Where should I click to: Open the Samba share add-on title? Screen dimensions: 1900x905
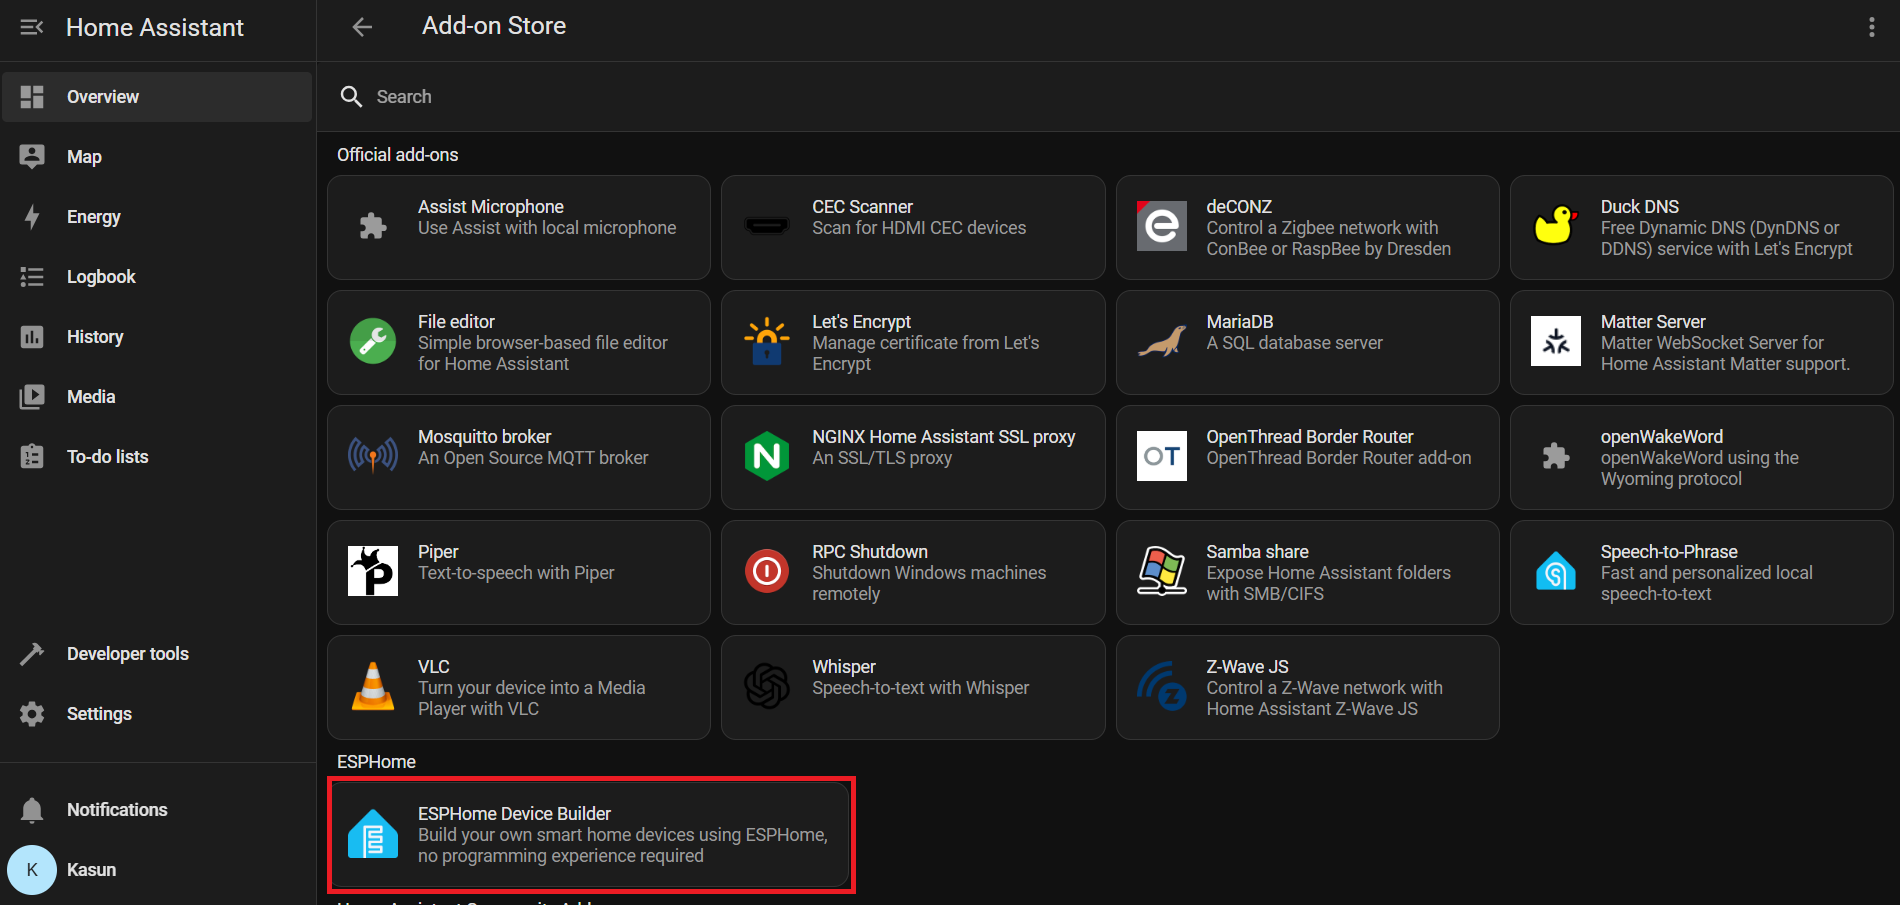[1257, 552]
